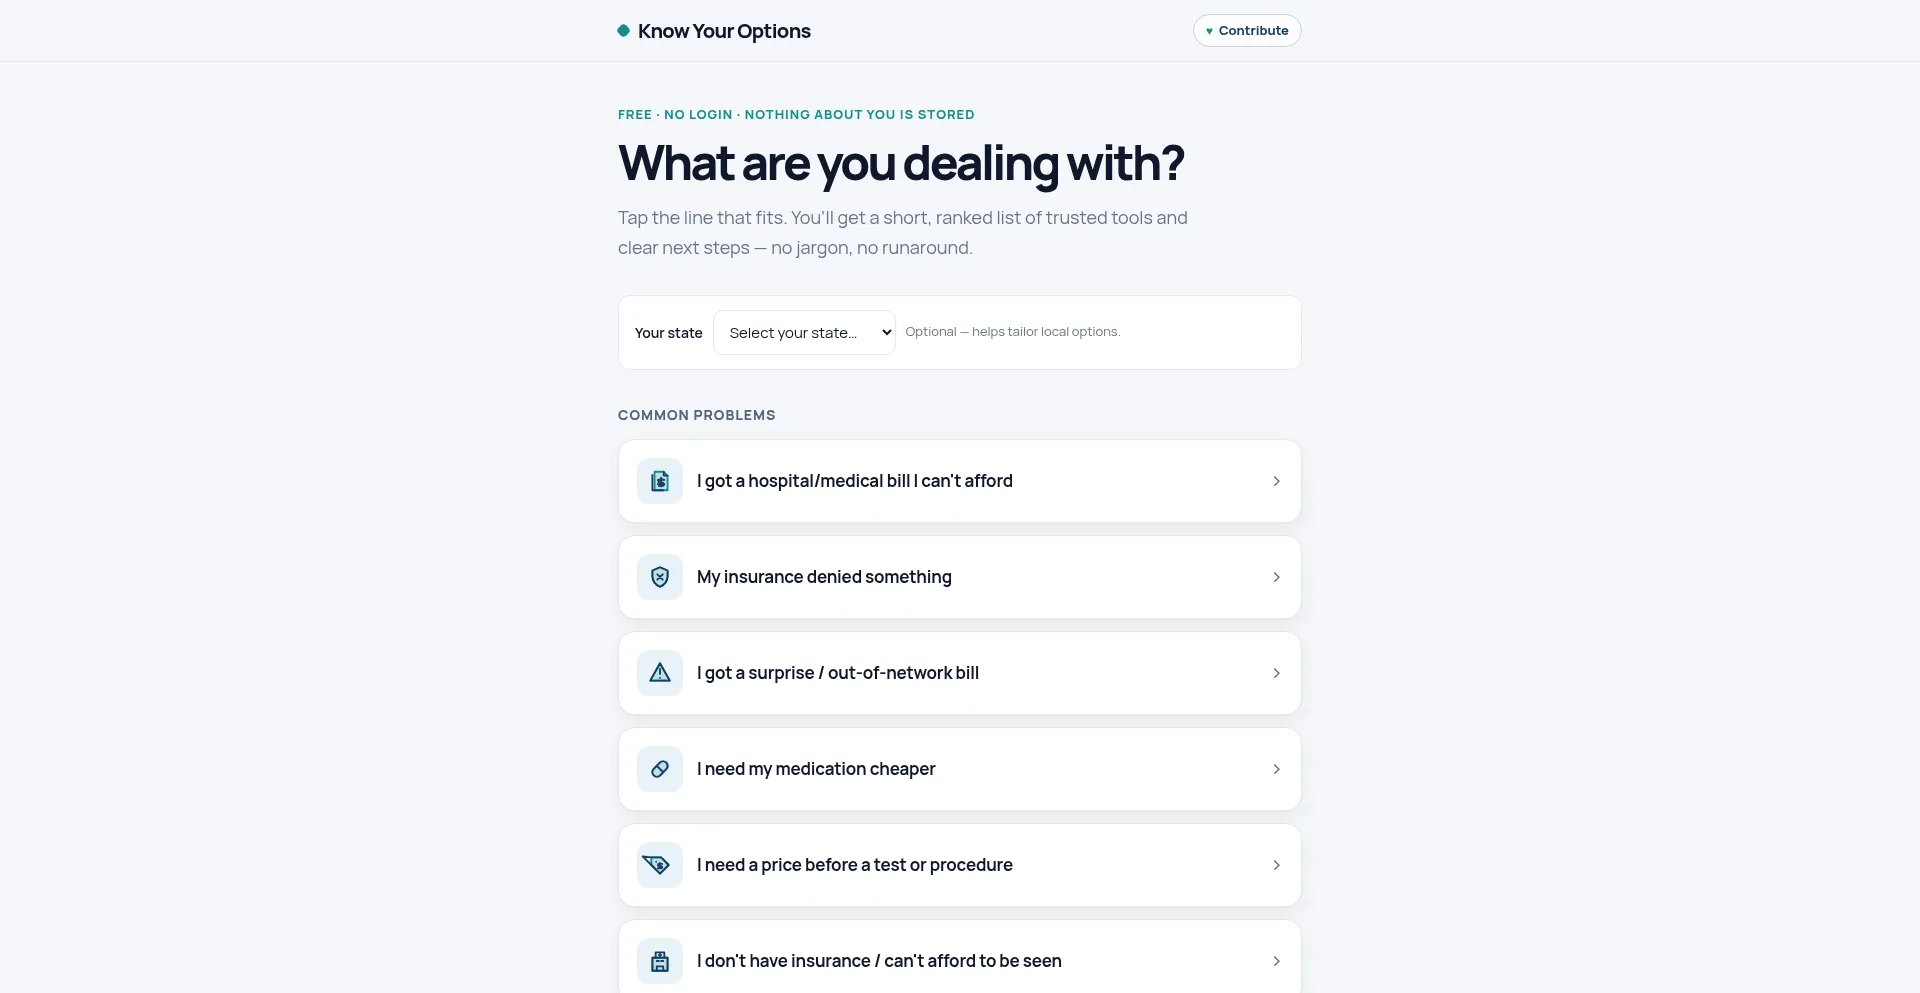Click the no-insurance clinic building icon
Screen dimensions: 1920x993
coord(660,961)
